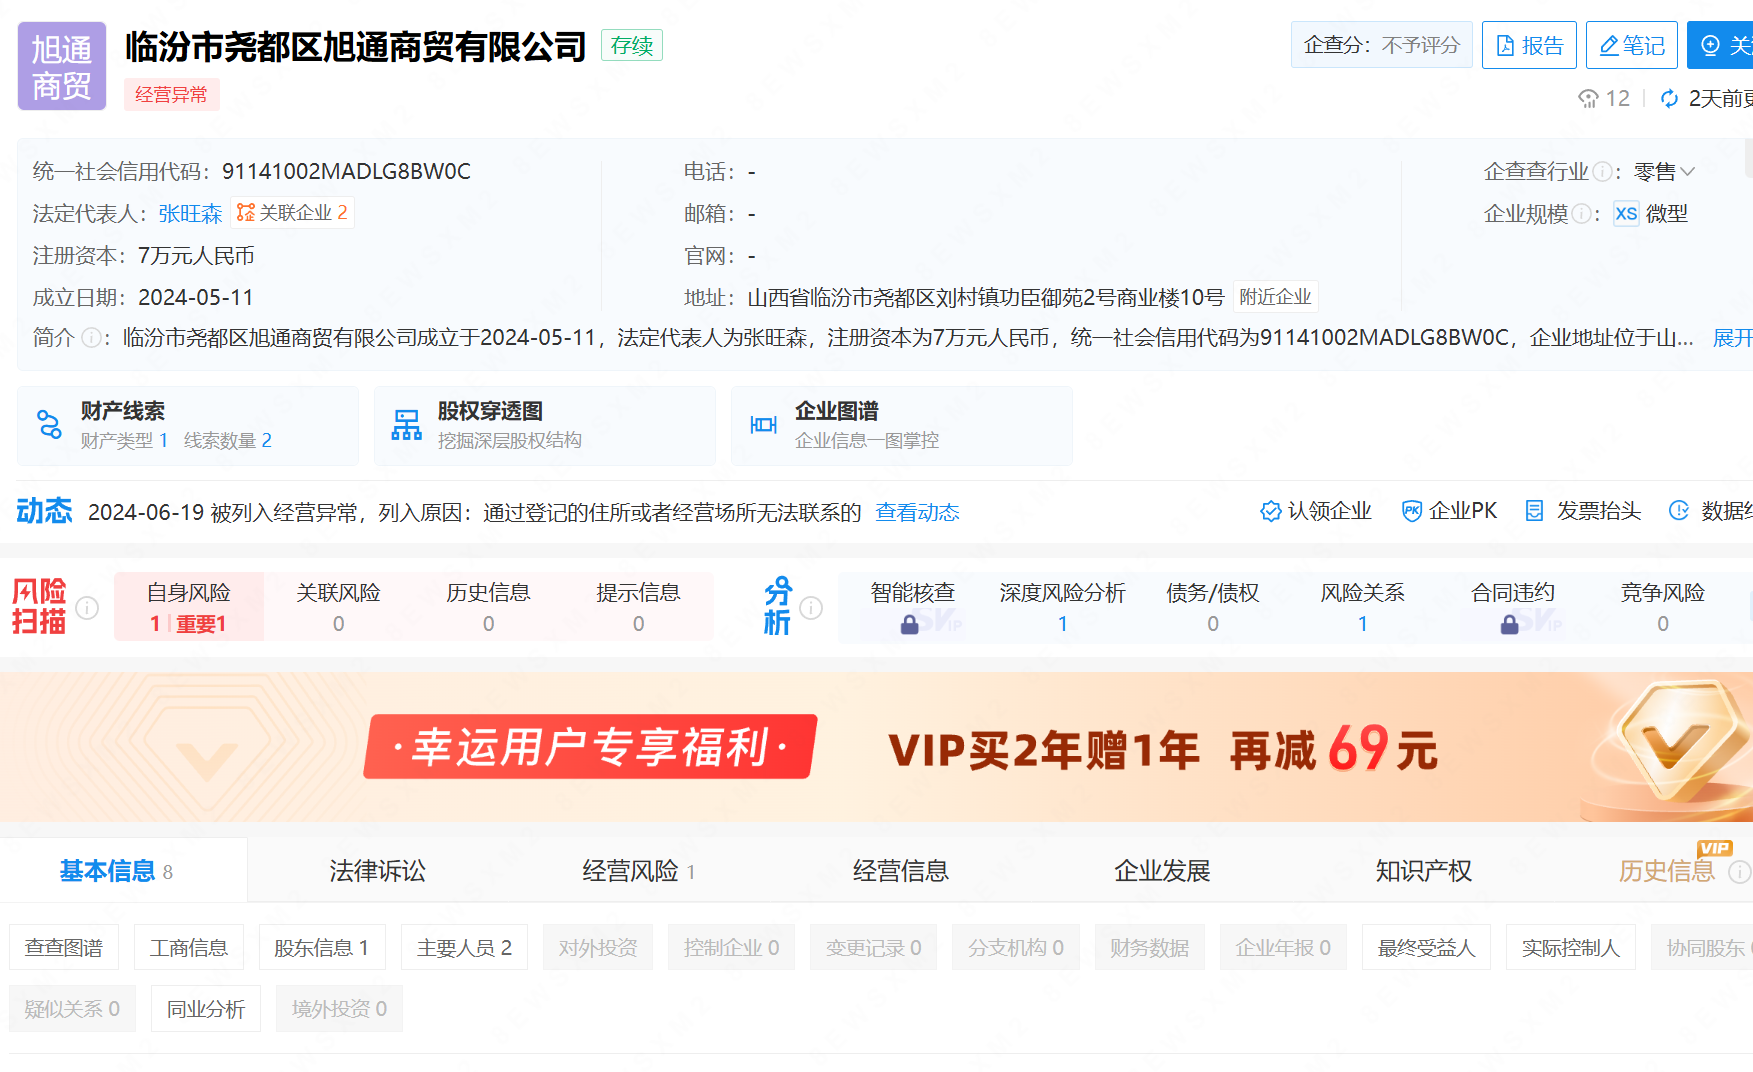Click the VIP买2年赠1年 promotion banner
Viewport: 1753px width, 1072px height.
click(876, 747)
